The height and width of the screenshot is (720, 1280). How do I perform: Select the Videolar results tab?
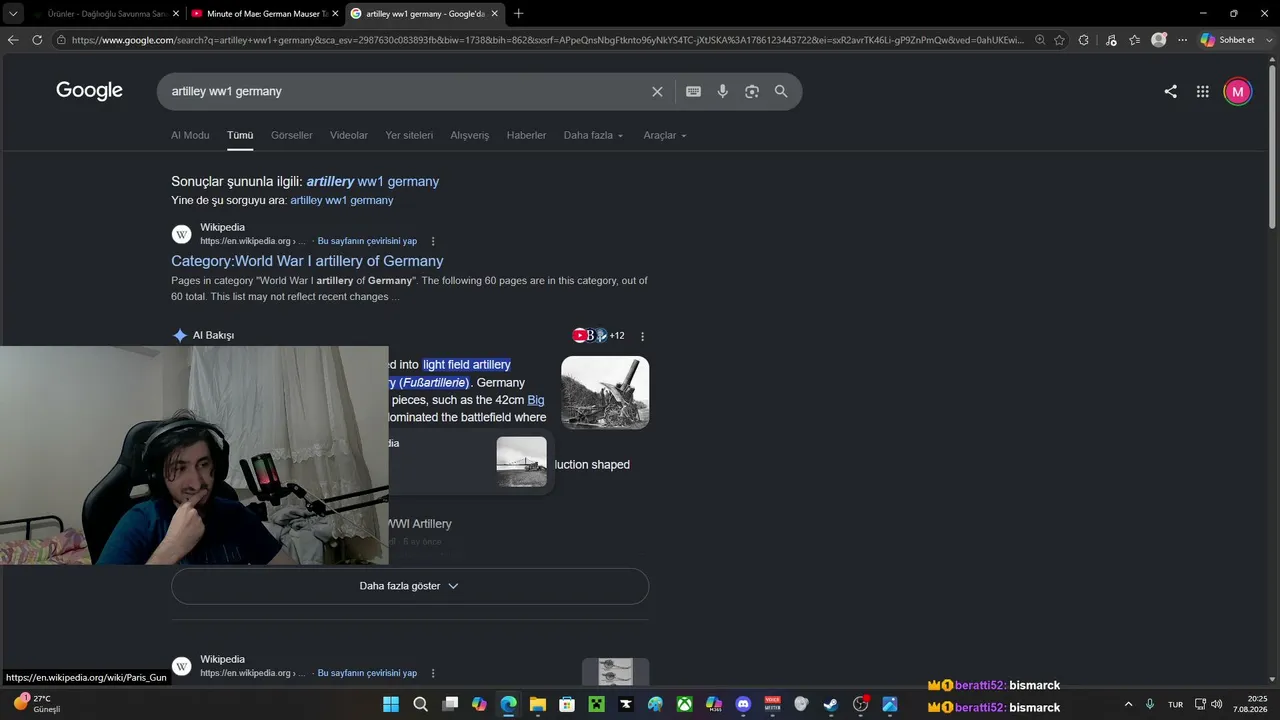pyautogui.click(x=349, y=135)
